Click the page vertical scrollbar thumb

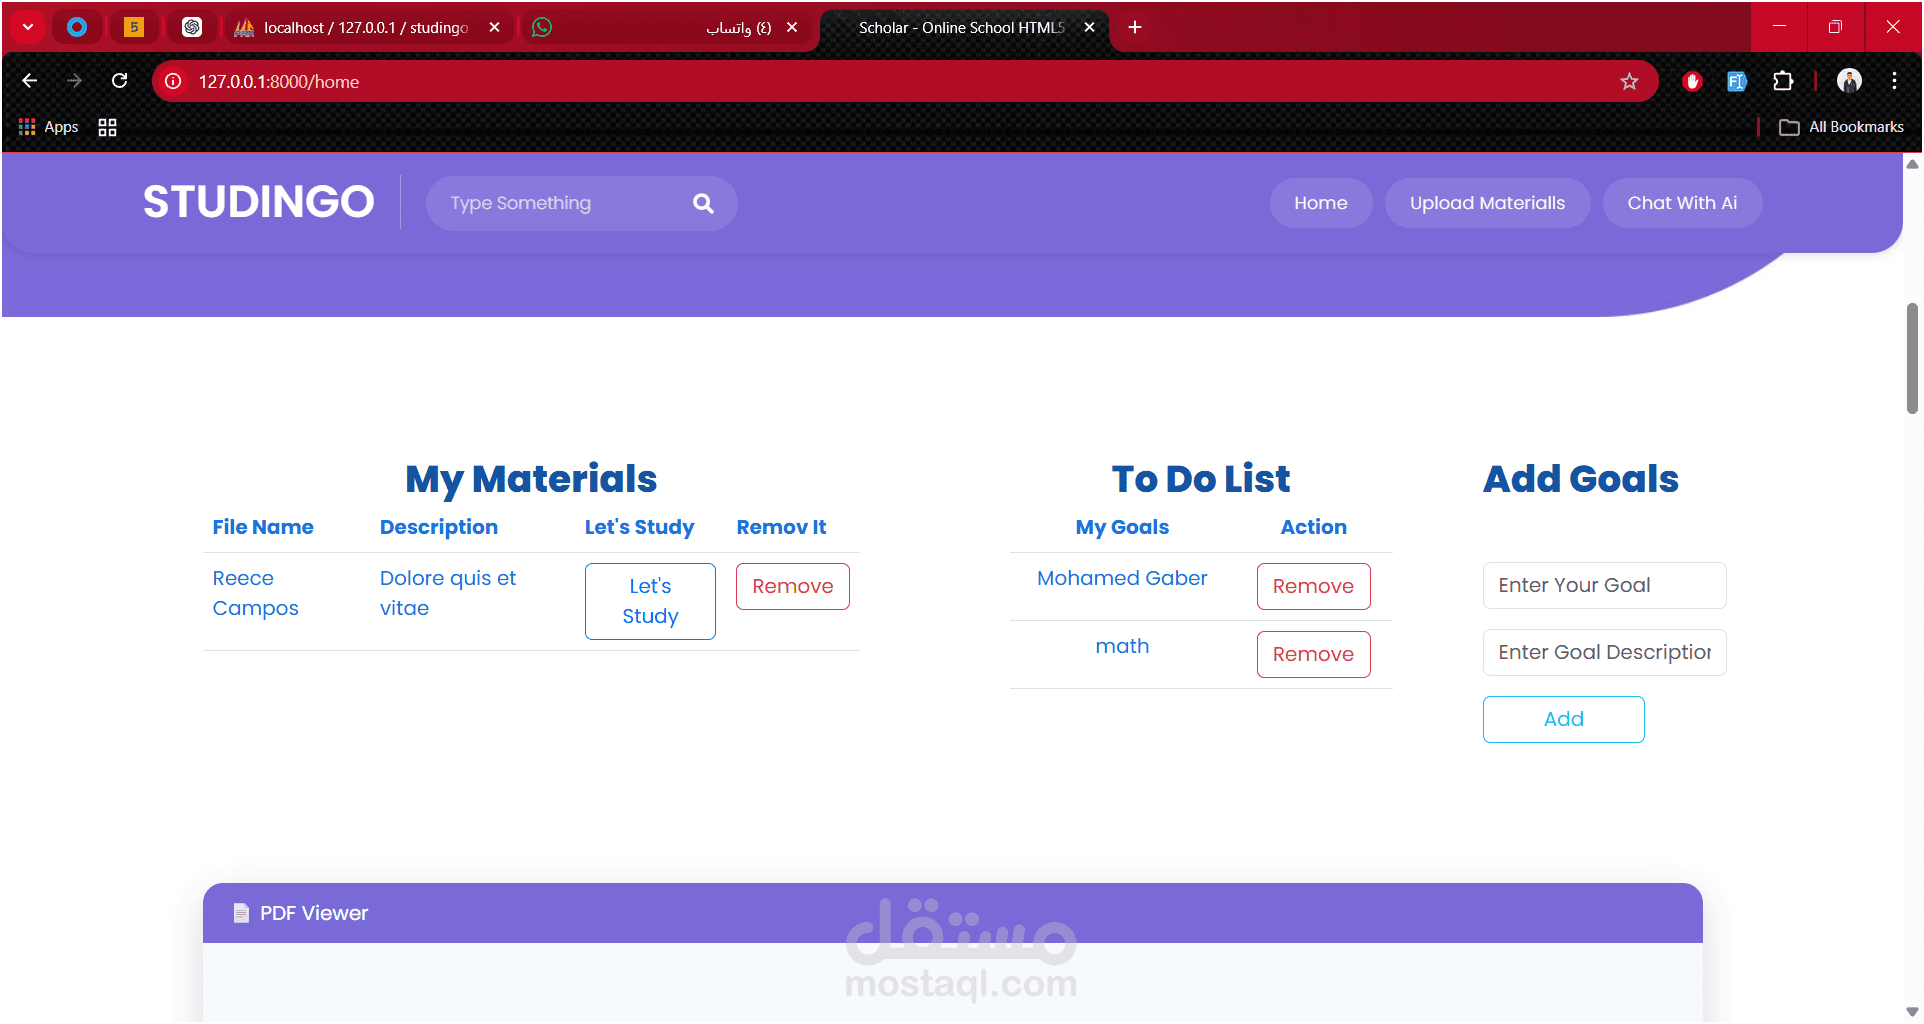(x=1912, y=357)
